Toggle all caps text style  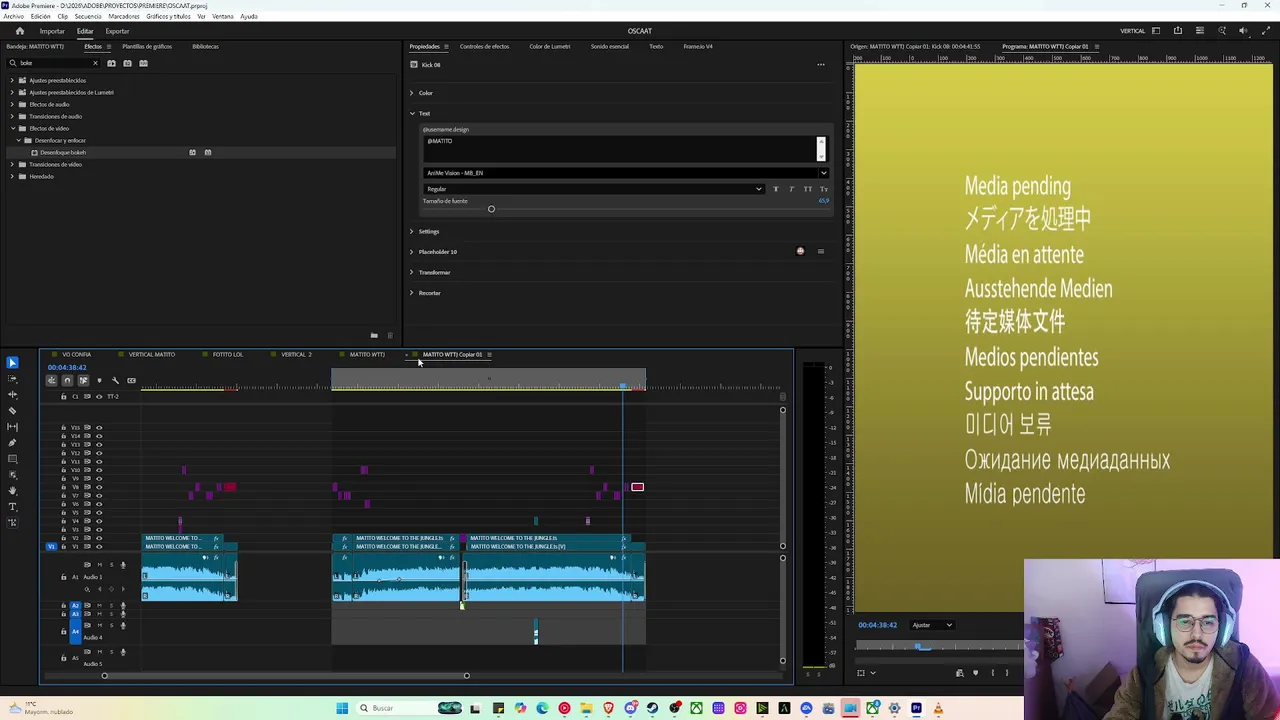coord(808,189)
